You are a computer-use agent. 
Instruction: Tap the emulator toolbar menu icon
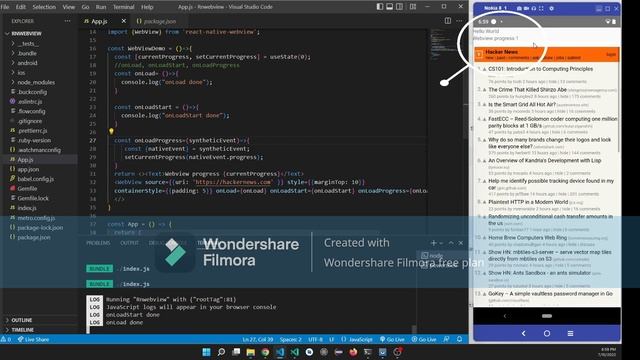coord(570,333)
